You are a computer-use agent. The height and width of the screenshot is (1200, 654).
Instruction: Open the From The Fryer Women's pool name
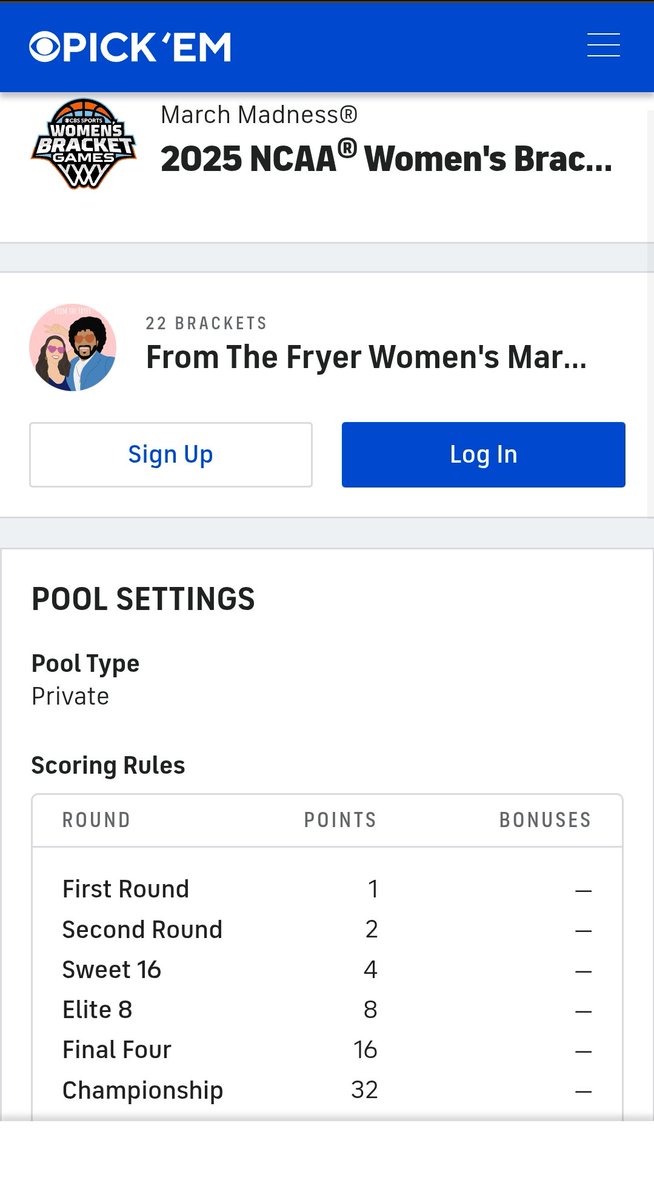click(366, 357)
